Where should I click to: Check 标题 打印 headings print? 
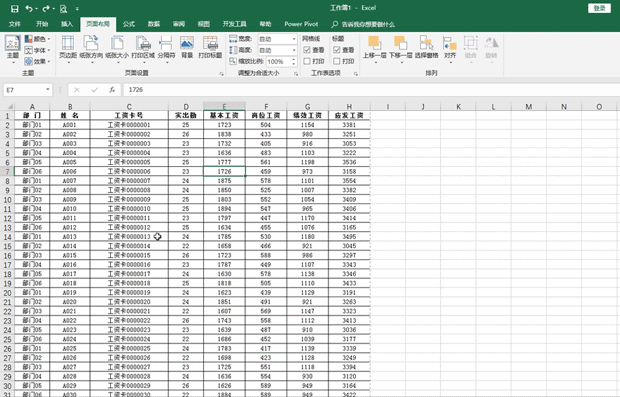coord(336,61)
